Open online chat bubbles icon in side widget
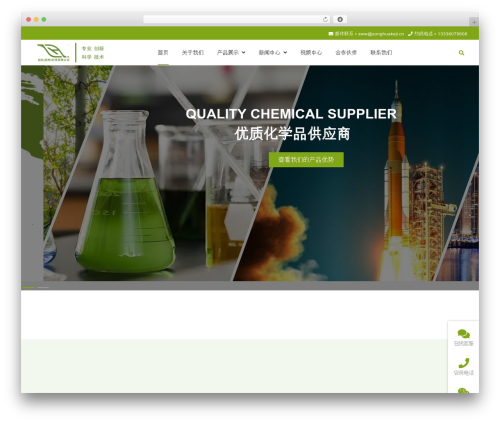This screenshot has height=423, width=500. 464,334
